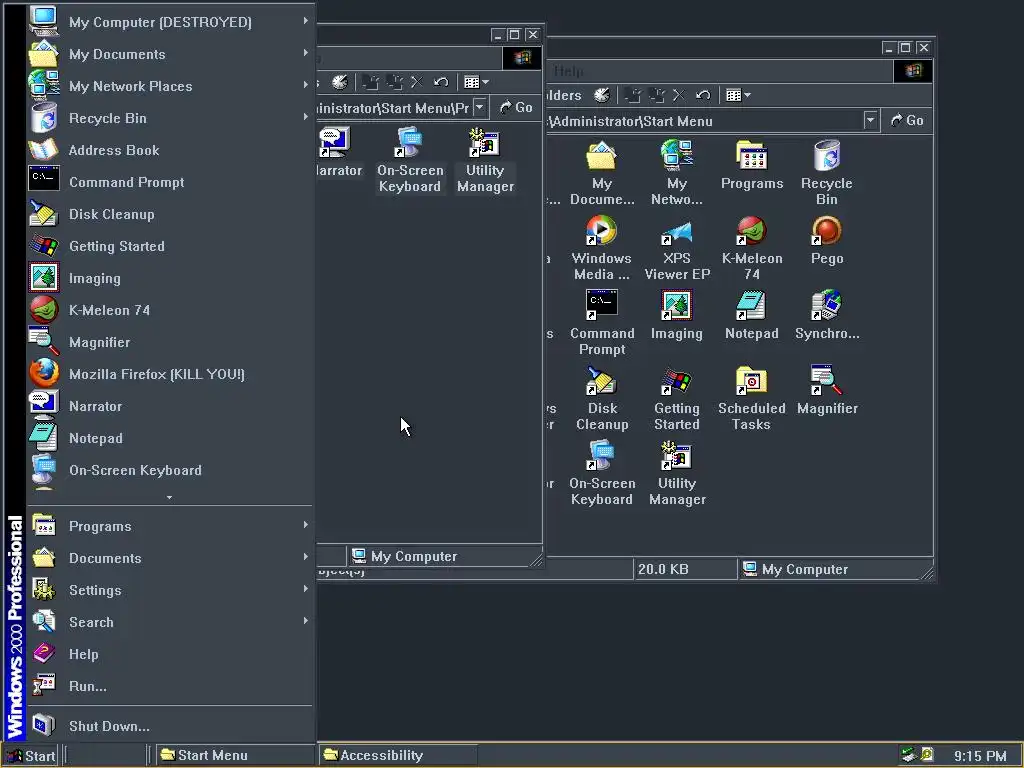The image size is (1024, 768).
Task: Click History icon in Start Menu window toolbar
Action: [601, 95]
